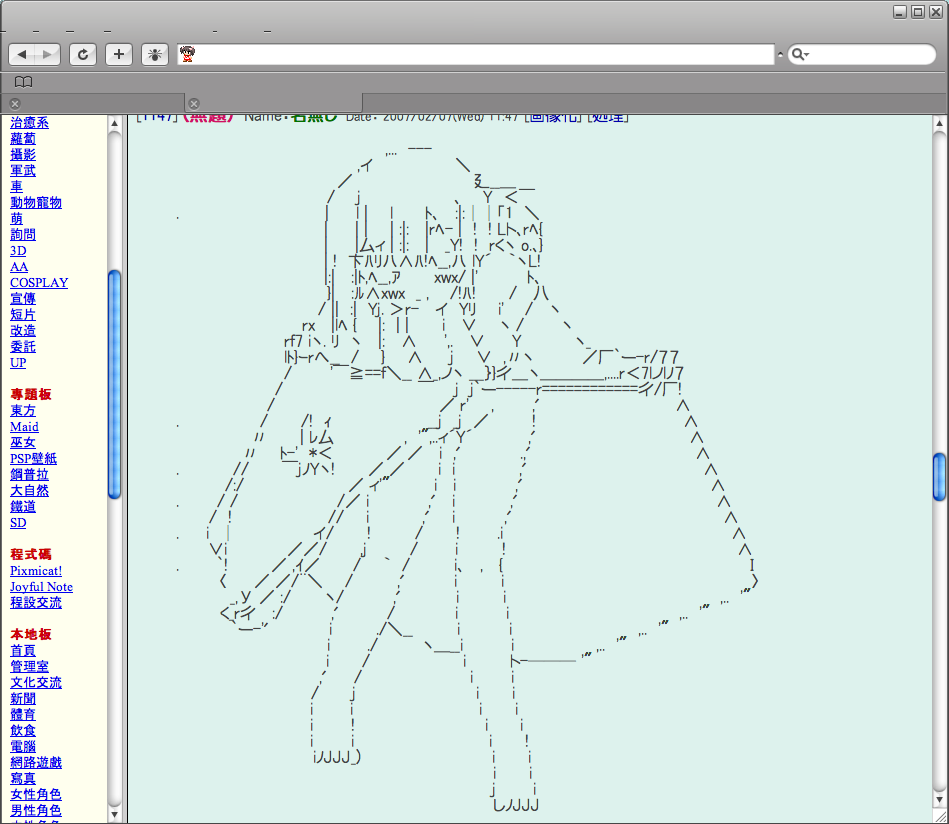Go to the Joyful Note link
This screenshot has height=824, width=949.
(x=41, y=587)
